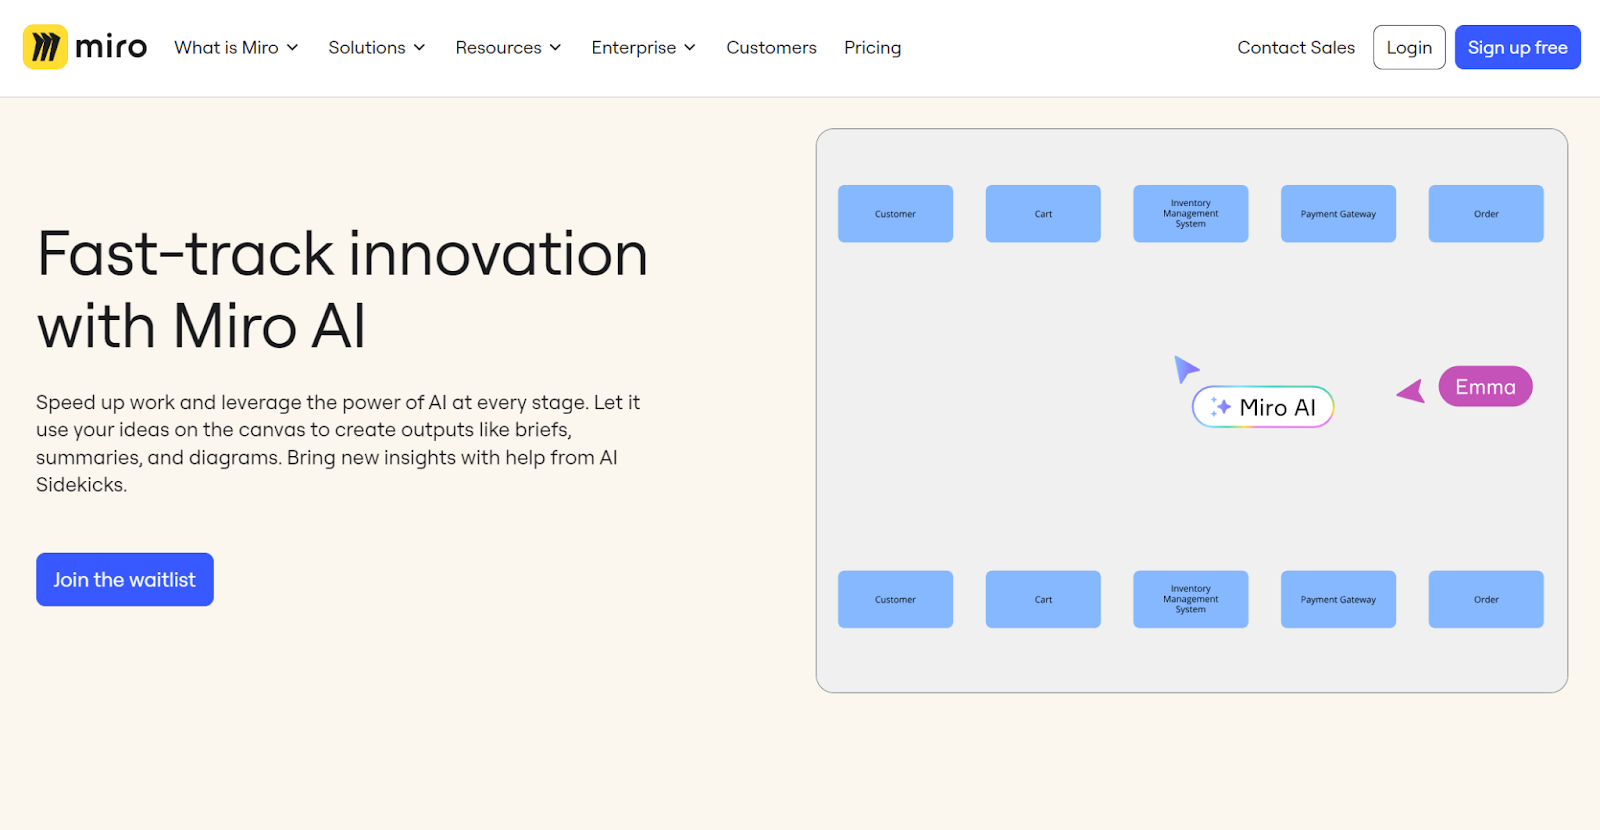This screenshot has width=1600, height=830.
Task: Click the blue cursor arrow above Miro AI
Action: click(1186, 369)
